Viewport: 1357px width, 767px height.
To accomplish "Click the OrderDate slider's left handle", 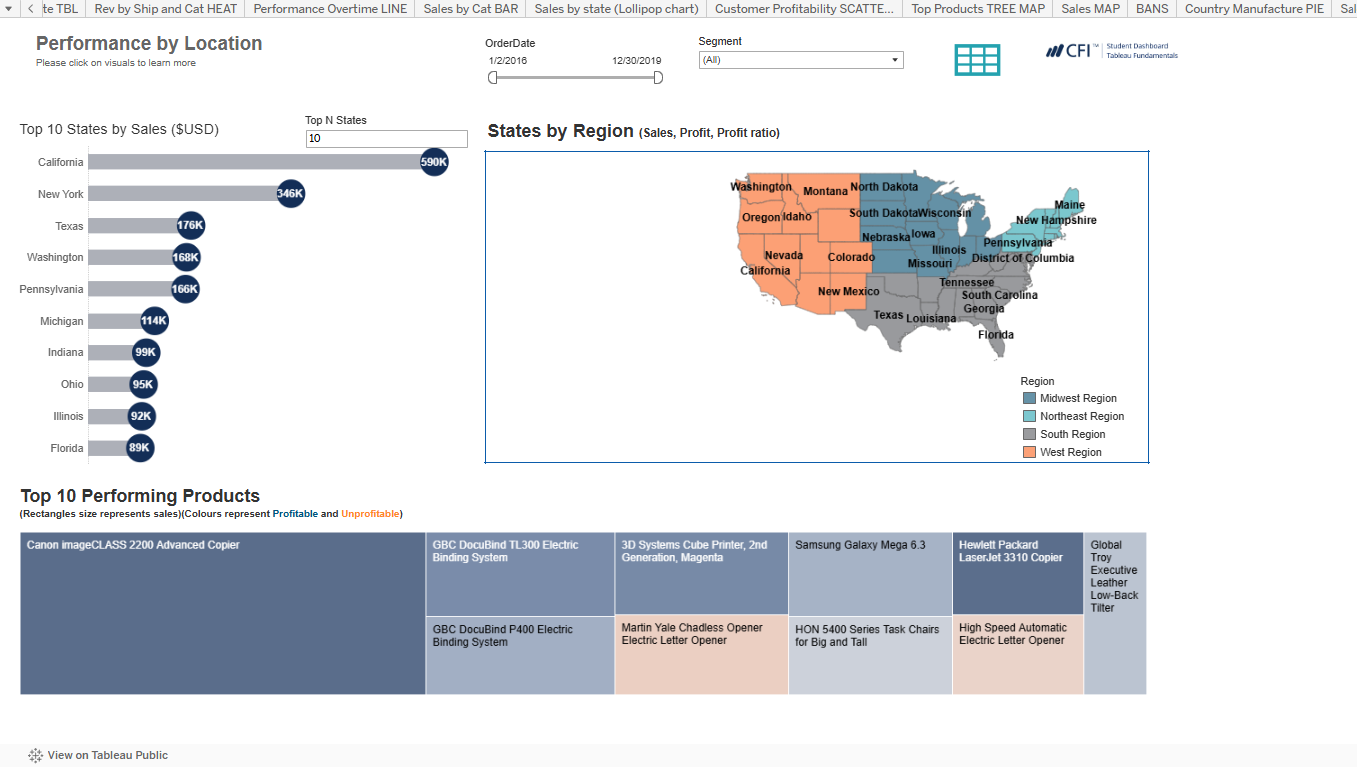I will (x=493, y=78).
